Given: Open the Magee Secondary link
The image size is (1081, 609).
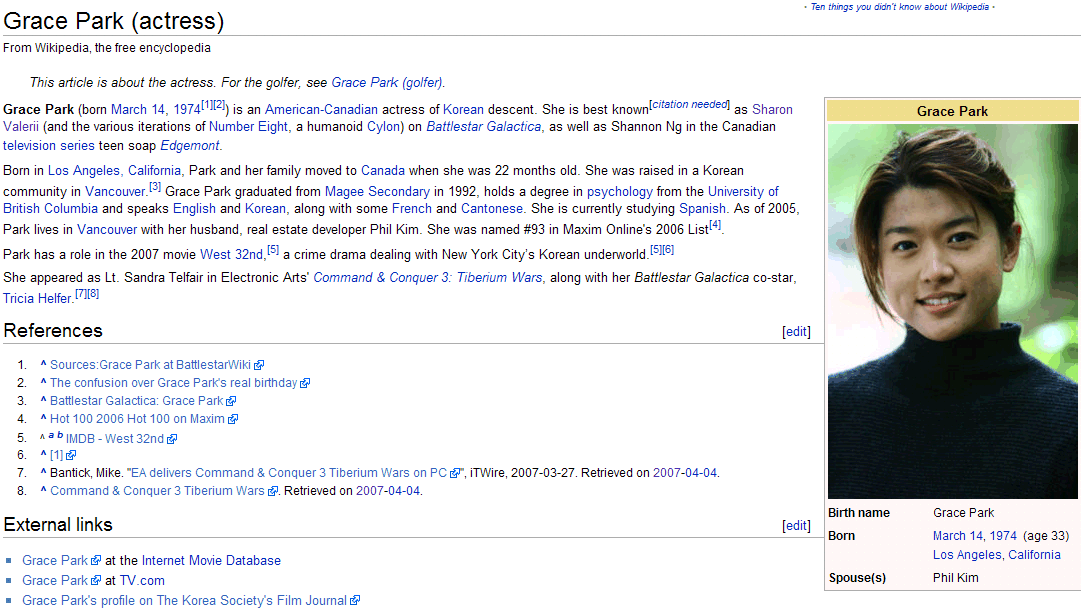Looking at the screenshot, I should pyautogui.click(x=377, y=192).
